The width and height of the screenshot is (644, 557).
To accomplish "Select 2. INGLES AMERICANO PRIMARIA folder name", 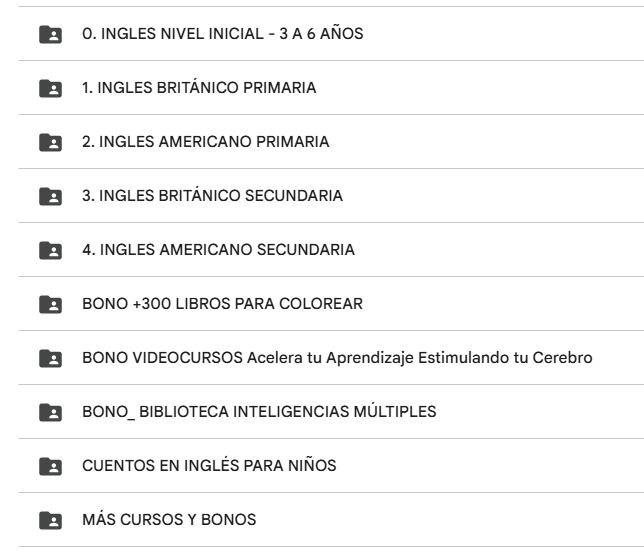I will click(x=205, y=143).
